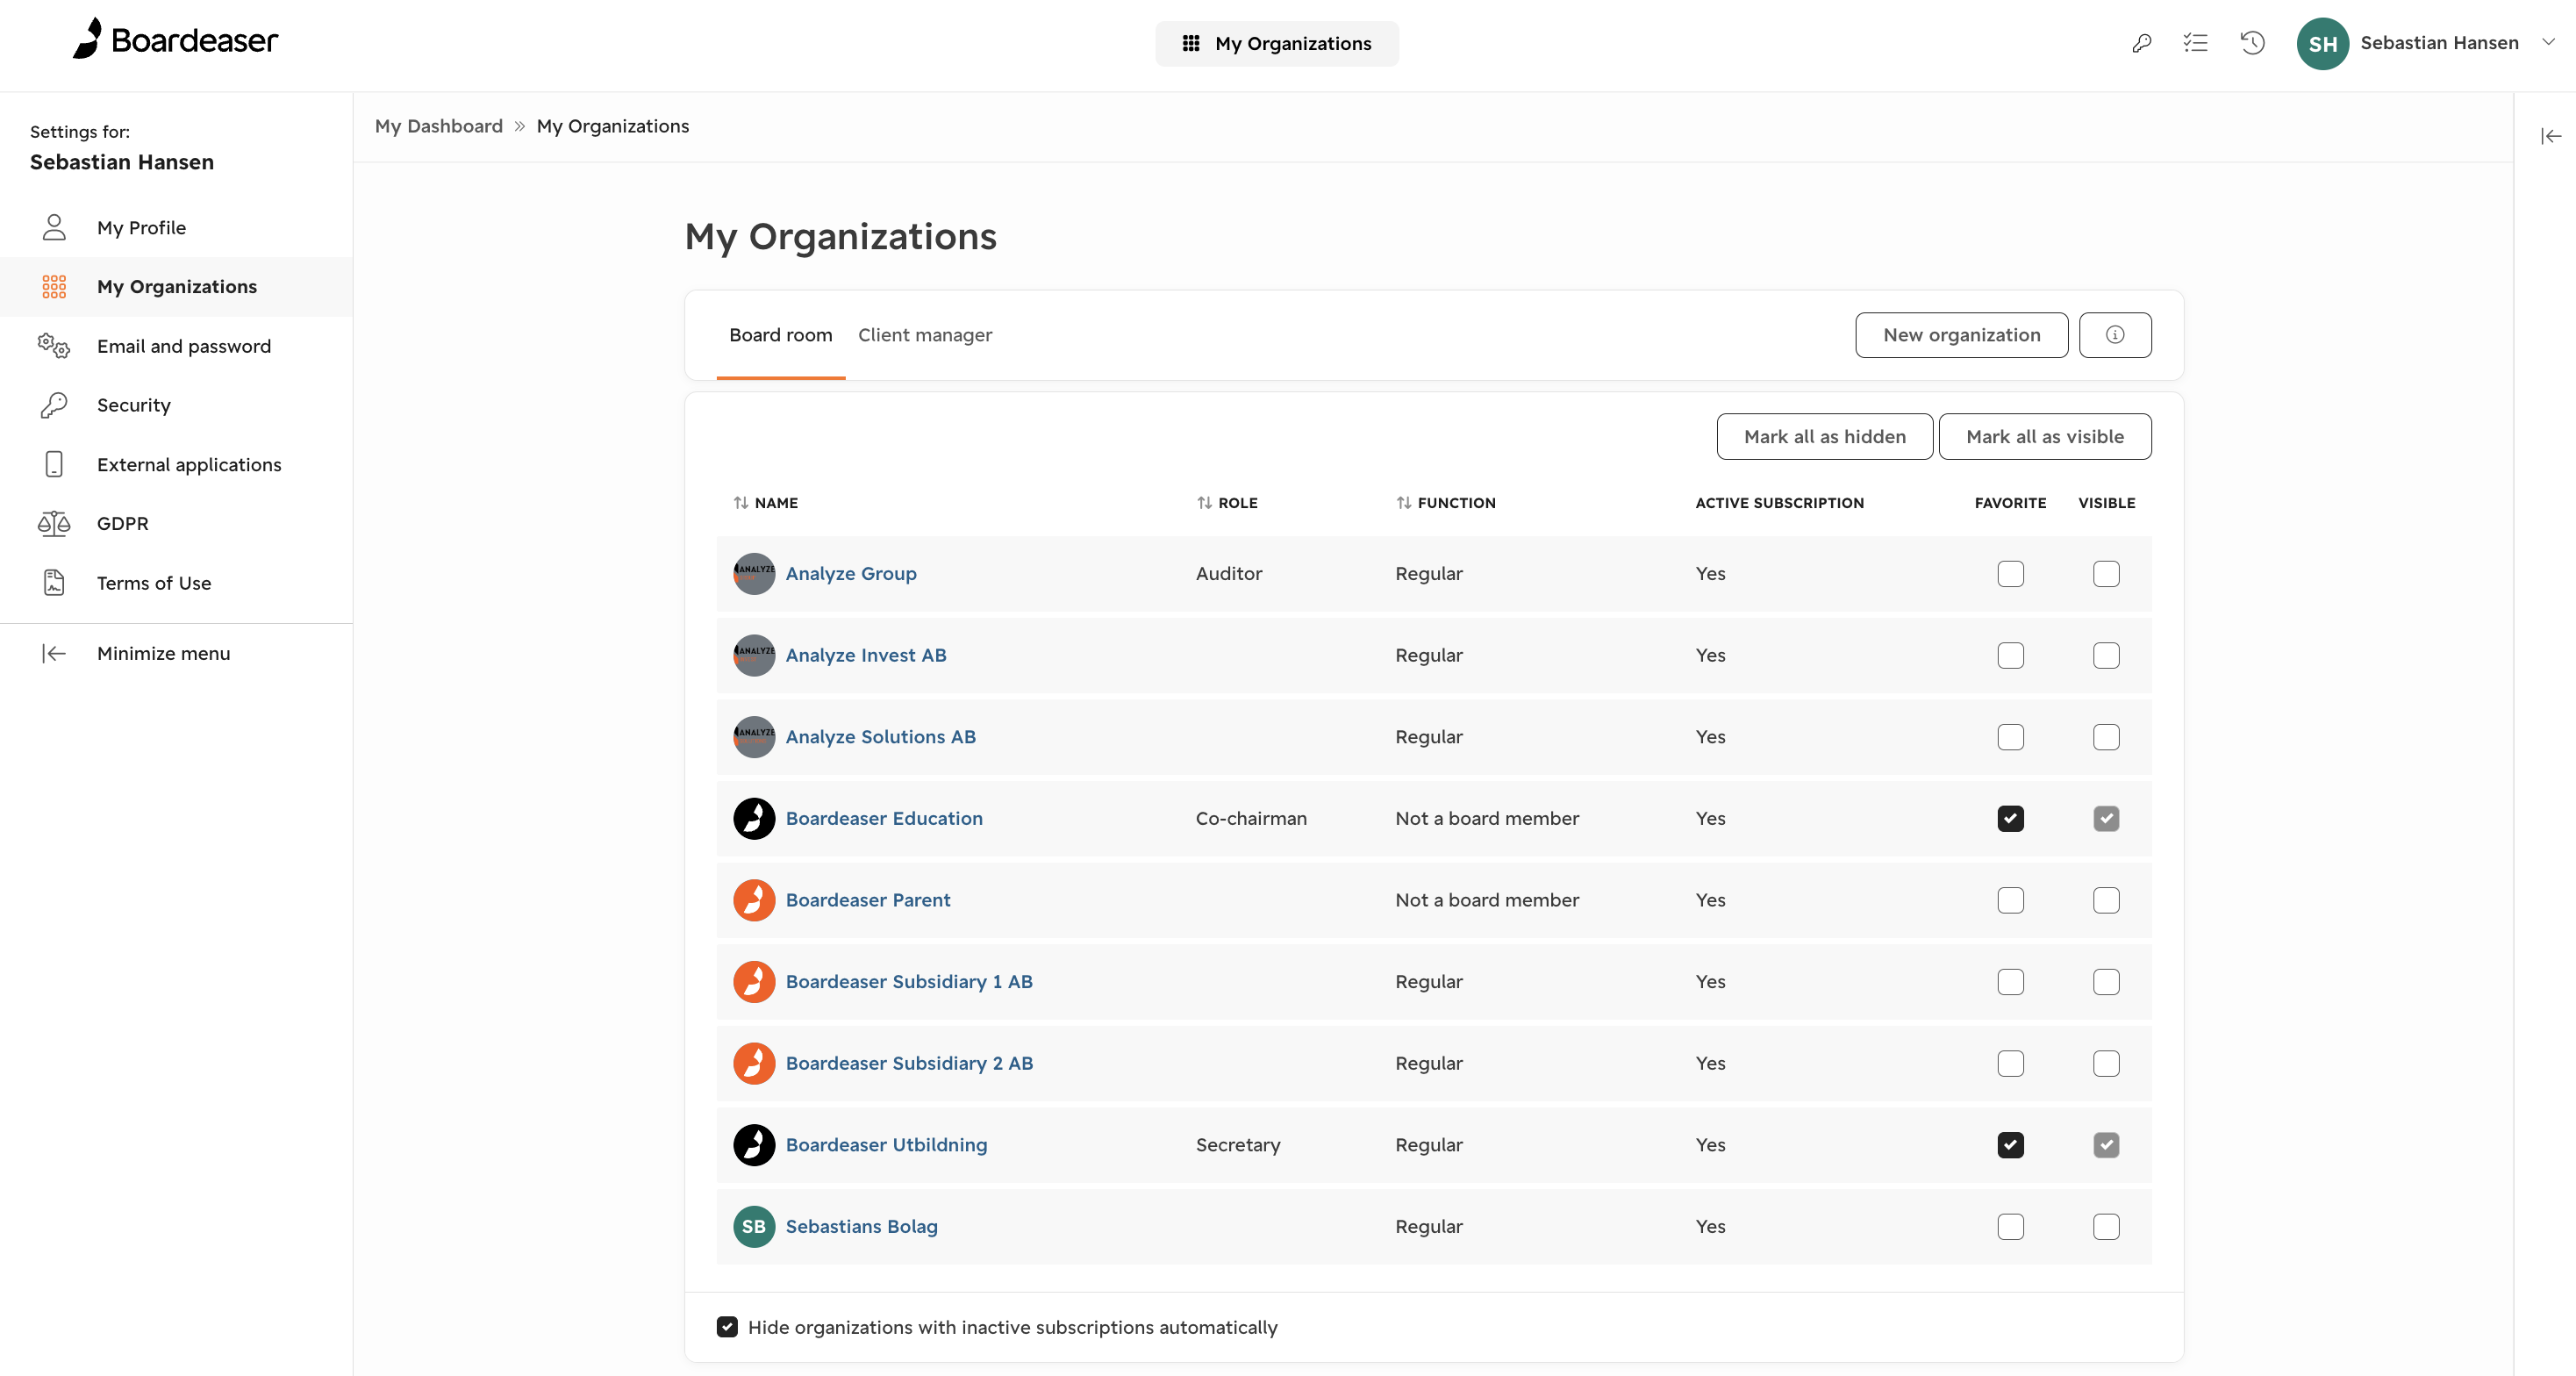This screenshot has height=1376, width=2576.
Task: Click the My Profile person icon
Action: tap(54, 227)
